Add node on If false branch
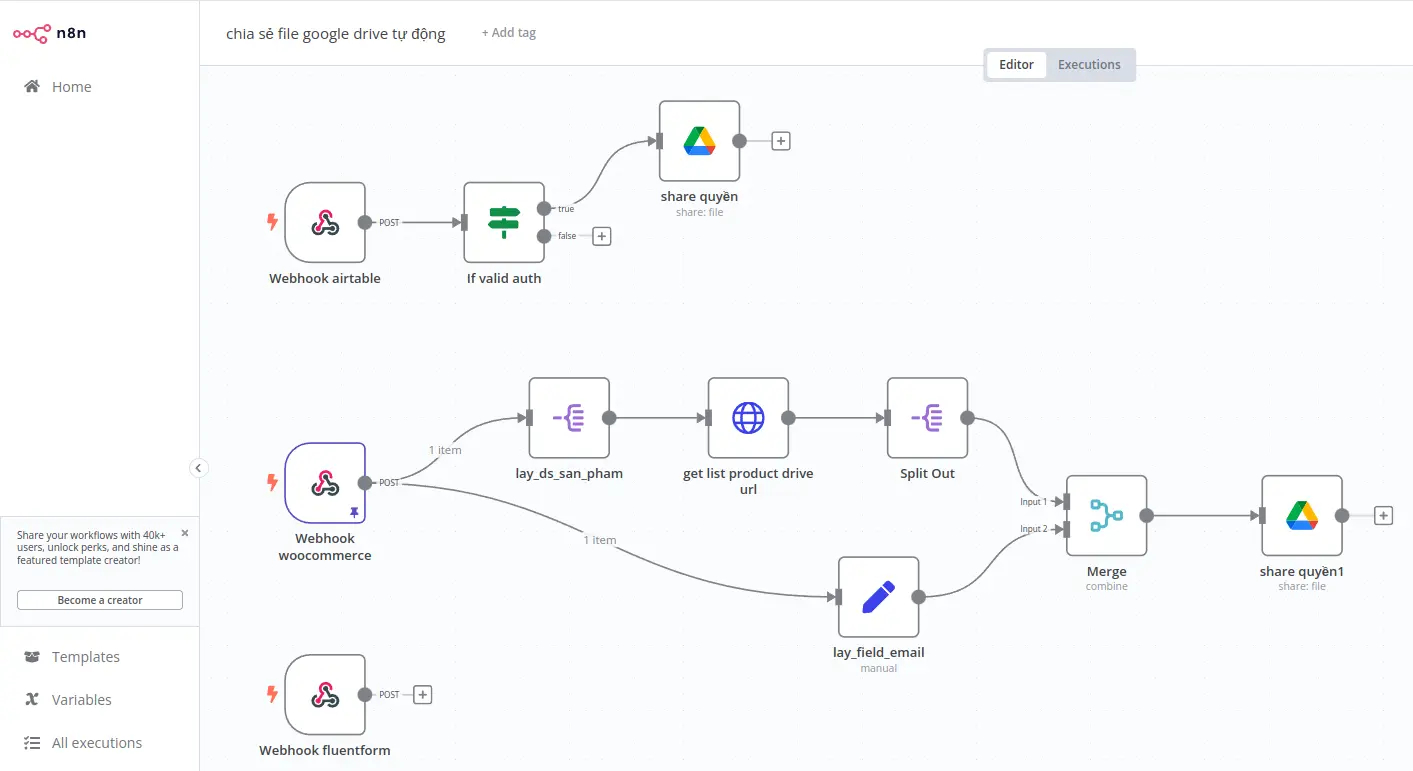The width and height of the screenshot is (1413, 771). point(602,236)
